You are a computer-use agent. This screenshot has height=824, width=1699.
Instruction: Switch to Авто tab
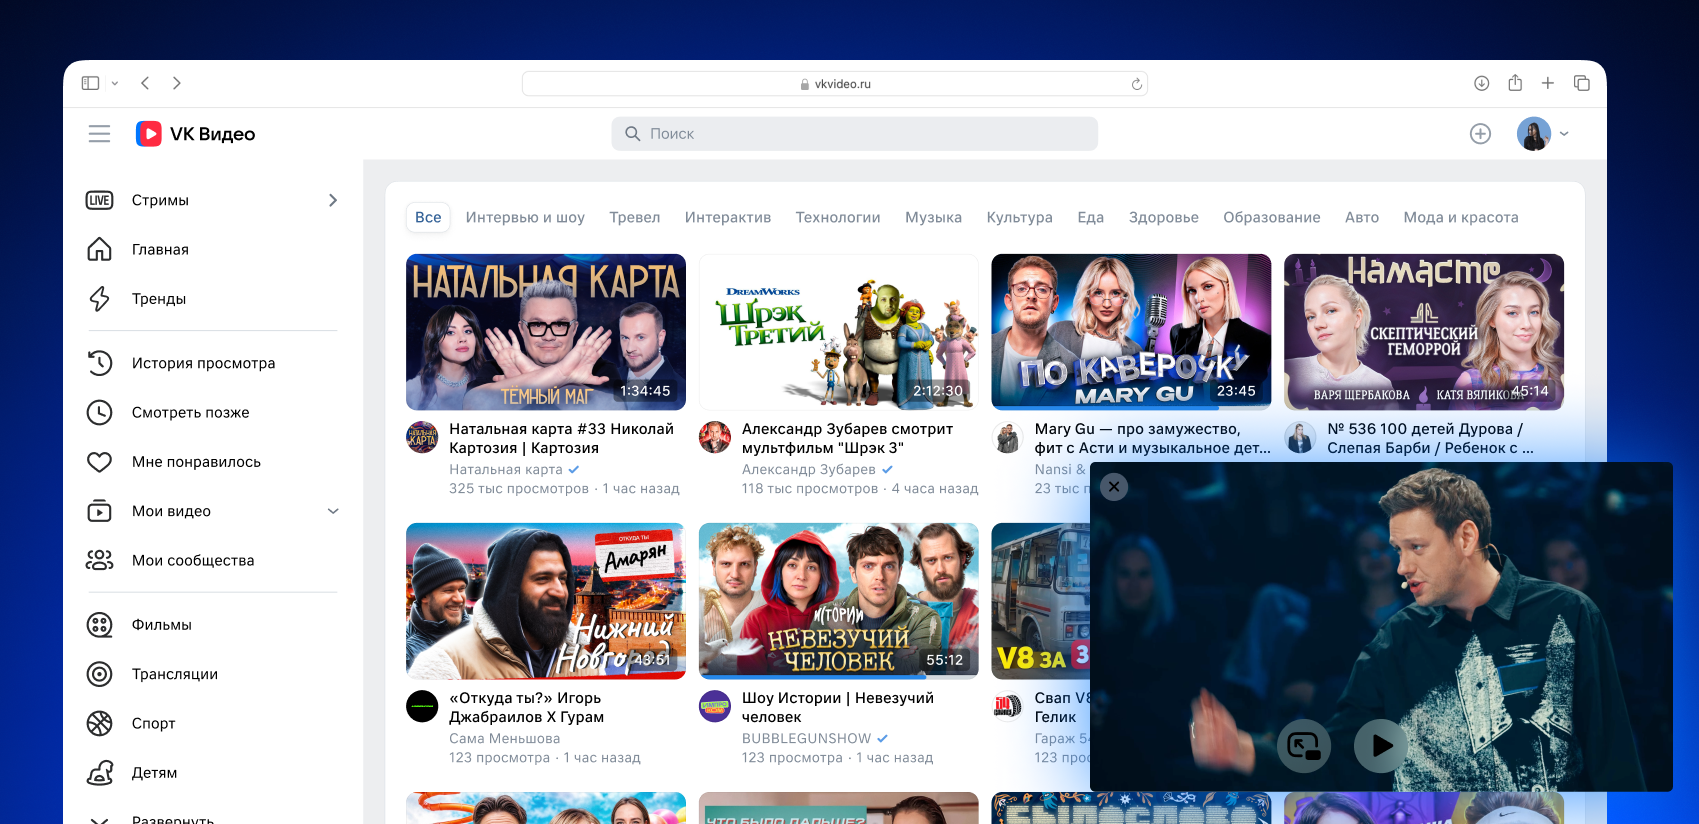click(1362, 217)
